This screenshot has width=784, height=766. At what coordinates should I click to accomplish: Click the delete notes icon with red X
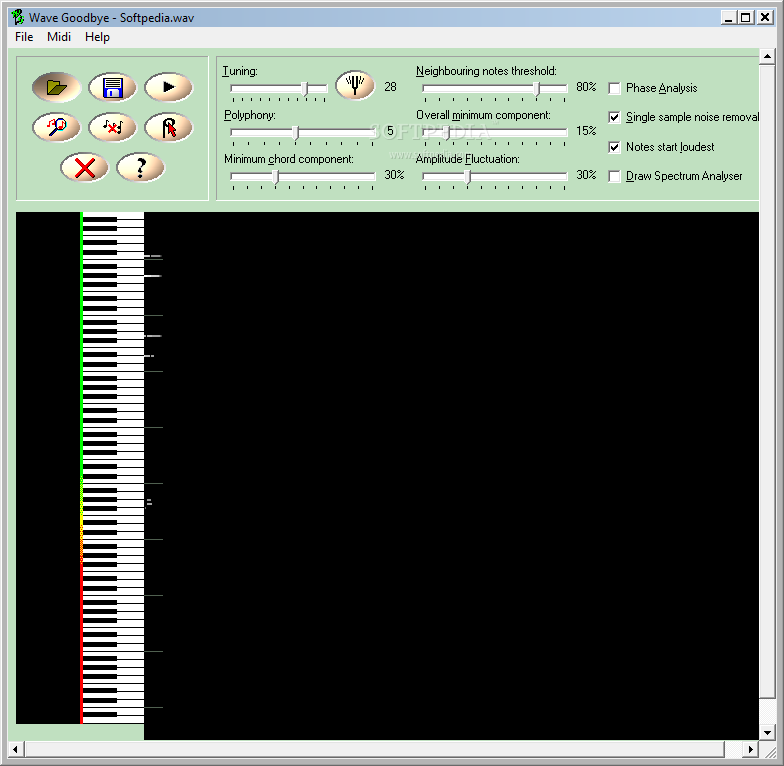click(112, 127)
